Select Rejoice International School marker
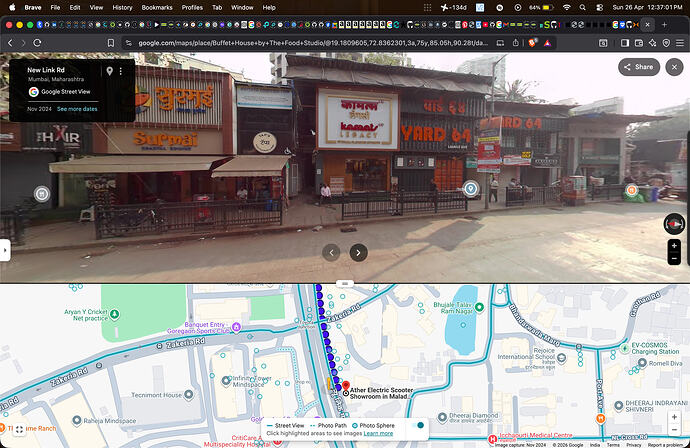690x448 pixels. [x=562, y=358]
